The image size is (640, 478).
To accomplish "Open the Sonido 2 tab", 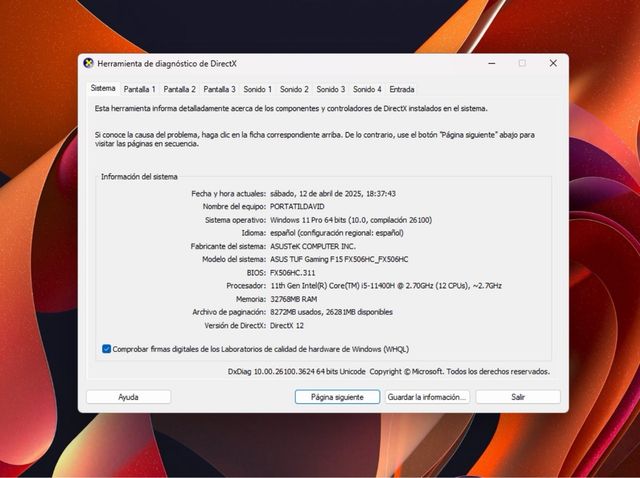I will click(294, 89).
